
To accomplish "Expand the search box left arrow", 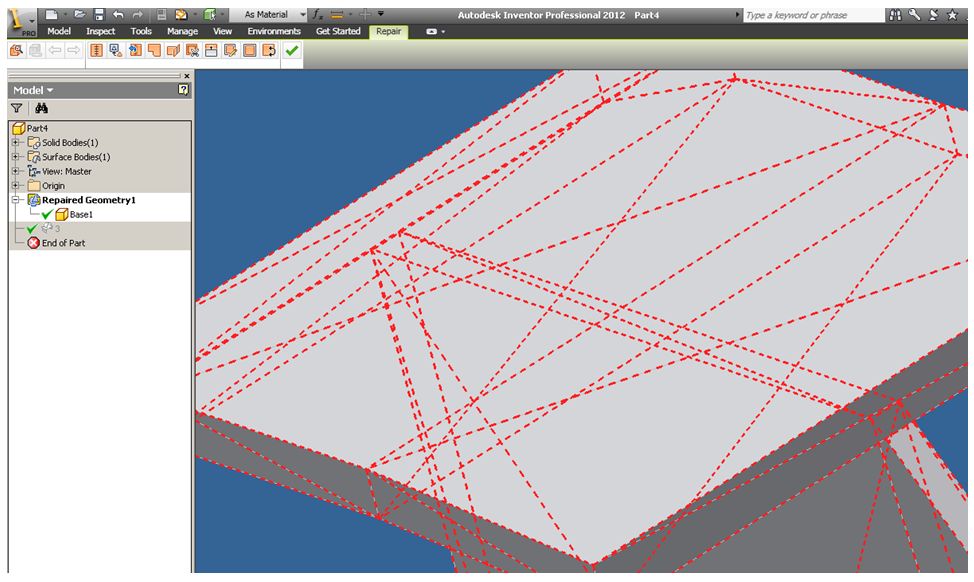I will coord(738,15).
